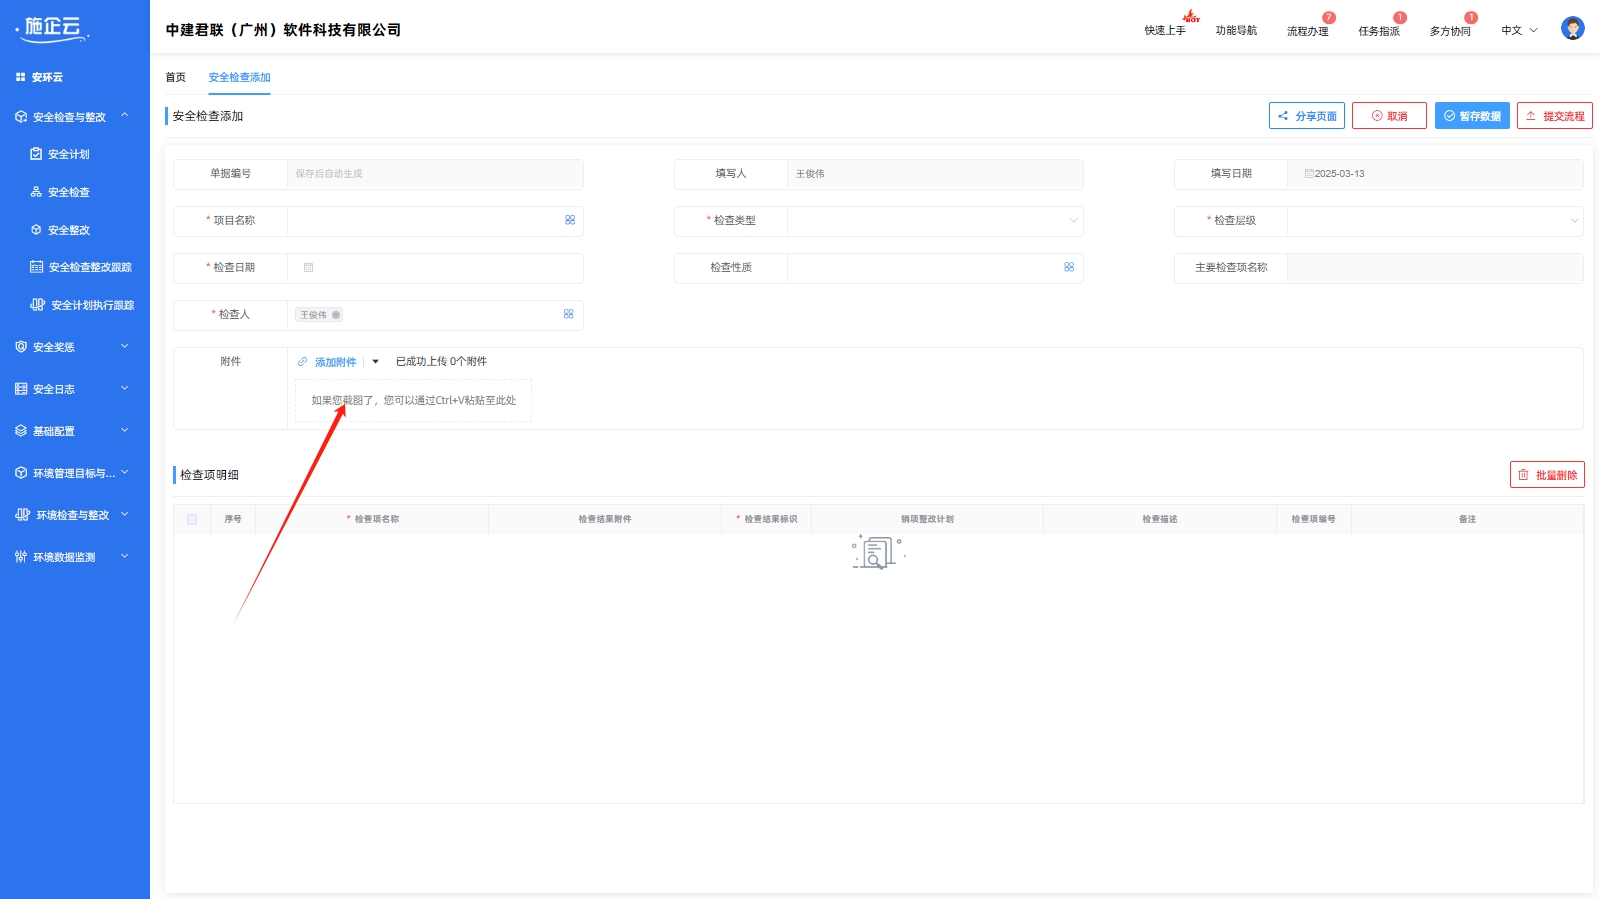
Task: Click the screenshot paste area for attachments
Action: click(x=413, y=400)
